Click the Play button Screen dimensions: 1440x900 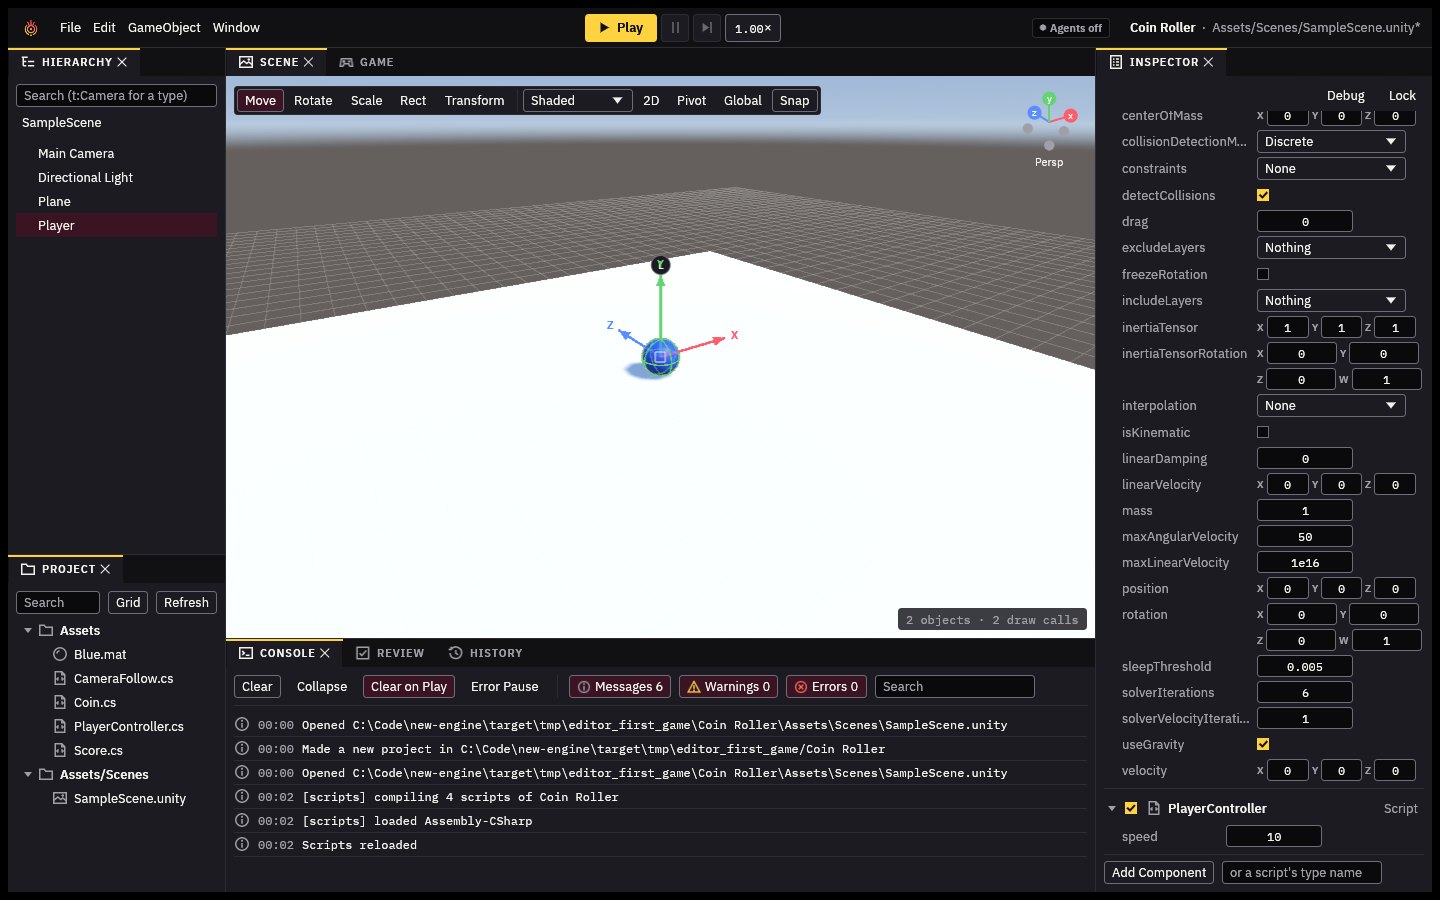click(x=621, y=28)
